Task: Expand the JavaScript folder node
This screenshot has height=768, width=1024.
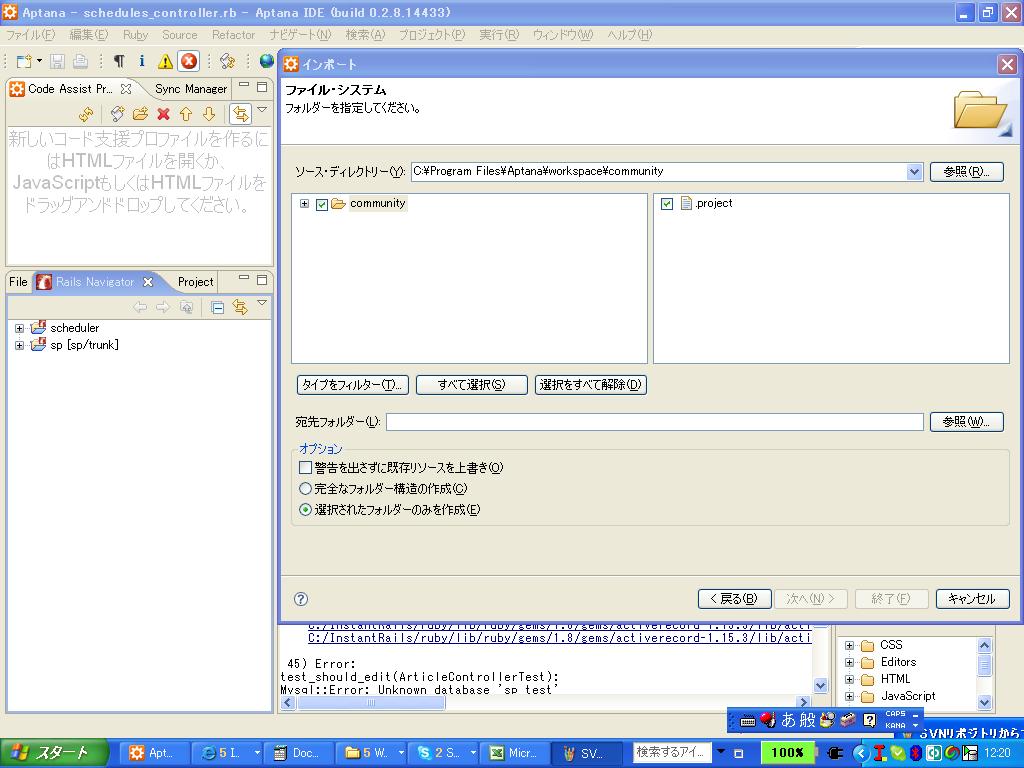Action: (x=850, y=697)
